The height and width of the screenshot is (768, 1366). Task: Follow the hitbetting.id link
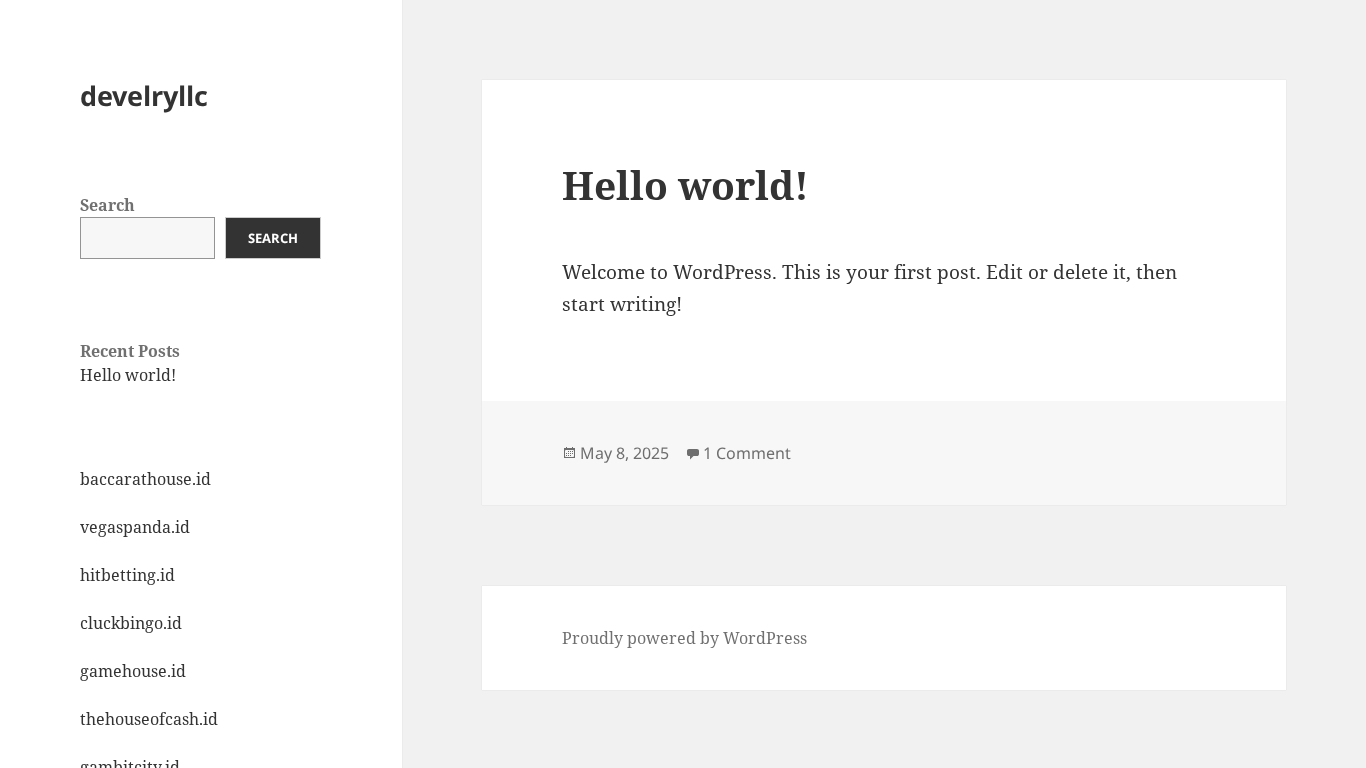[127, 575]
